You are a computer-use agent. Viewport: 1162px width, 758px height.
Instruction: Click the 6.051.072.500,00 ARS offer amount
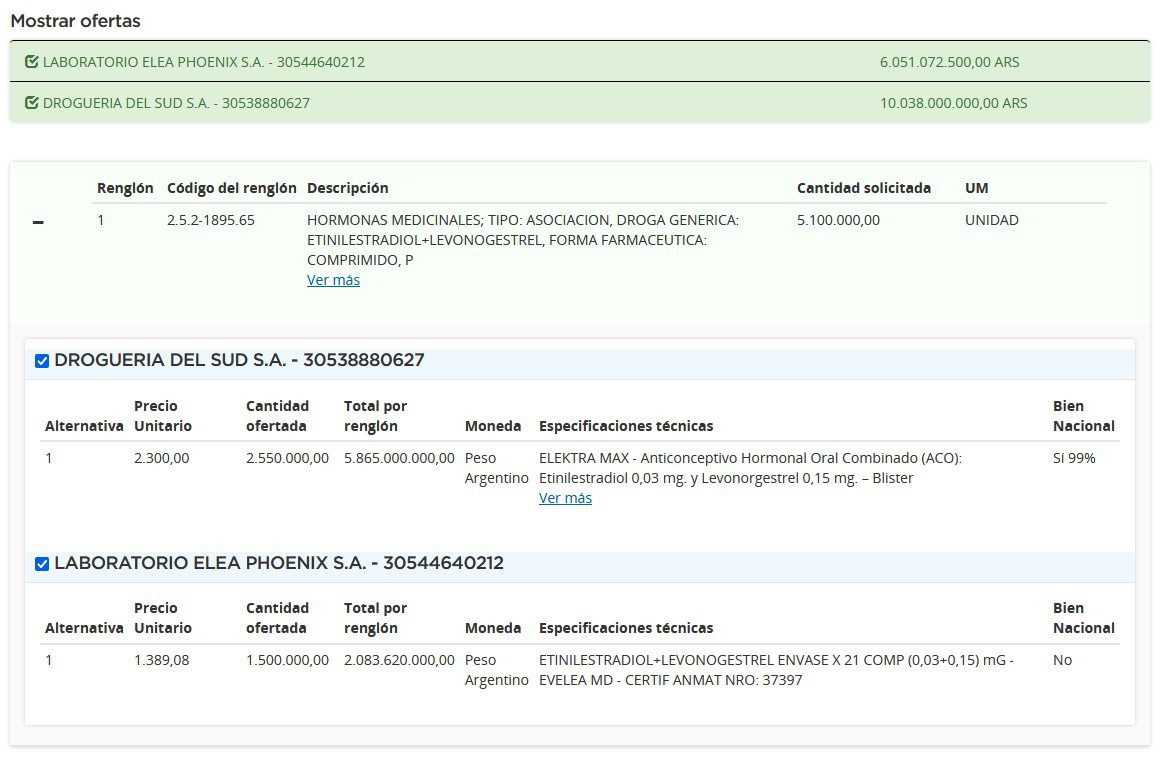949,62
